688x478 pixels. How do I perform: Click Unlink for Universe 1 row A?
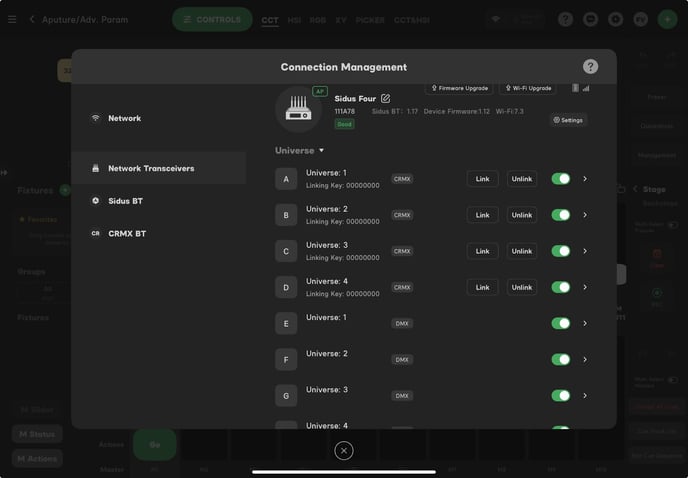[x=522, y=179]
